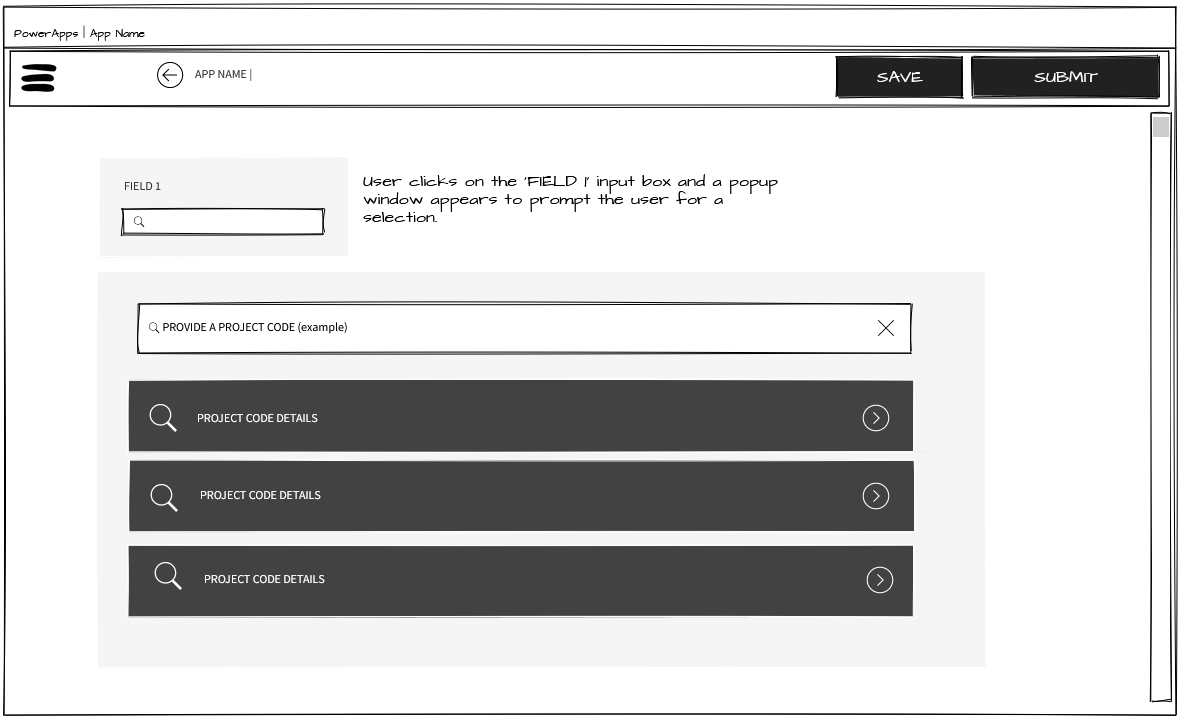The width and height of the screenshot is (1185, 722).
Task: Expand the first result using its chevron arrow
Action: pyautogui.click(x=875, y=418)
